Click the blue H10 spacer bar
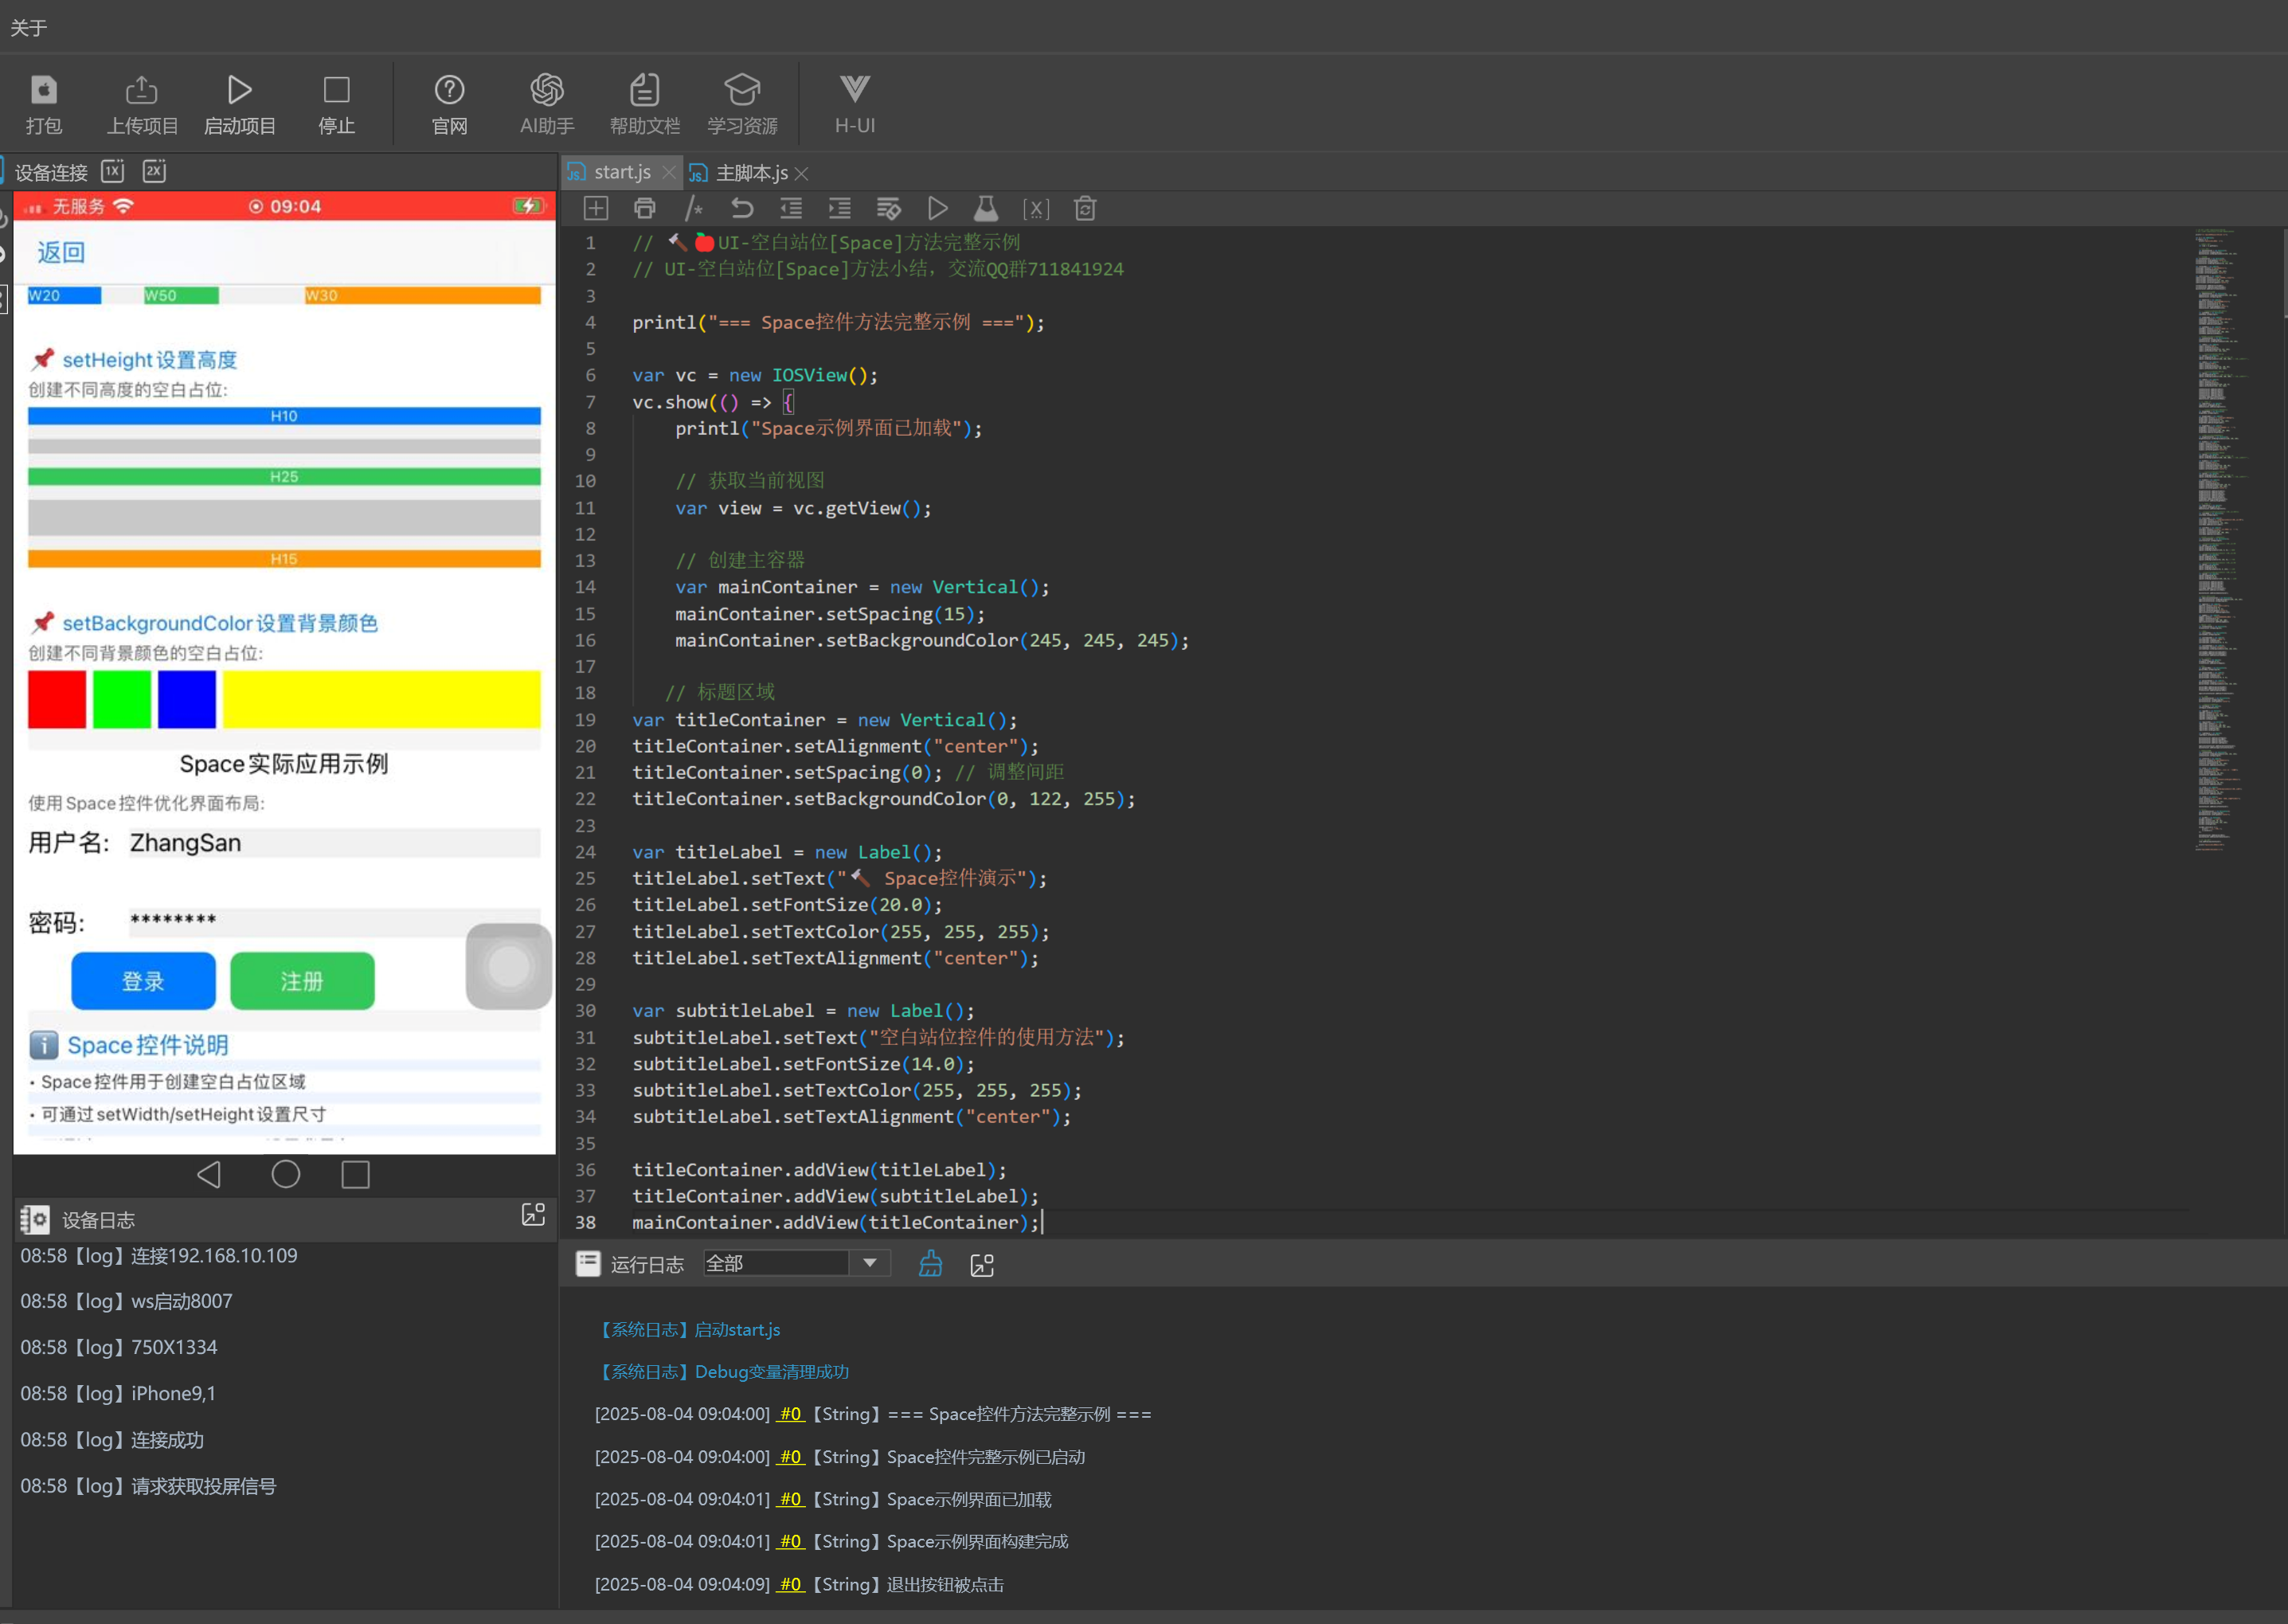 [x=284, y=416]
